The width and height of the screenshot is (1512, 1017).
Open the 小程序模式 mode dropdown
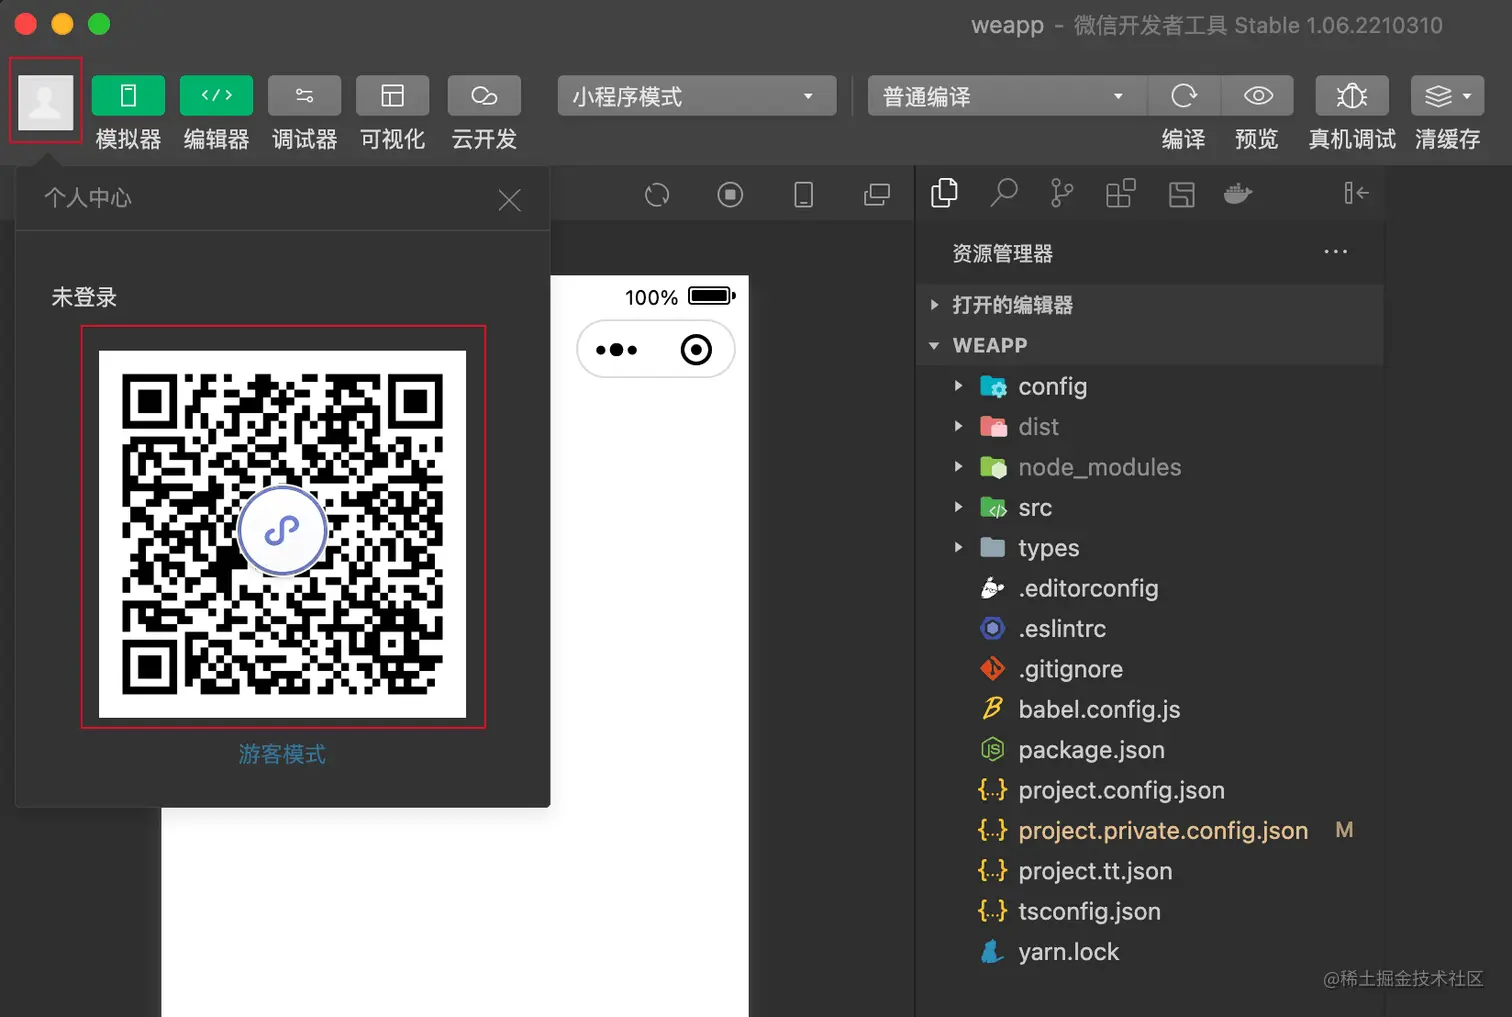697,96
